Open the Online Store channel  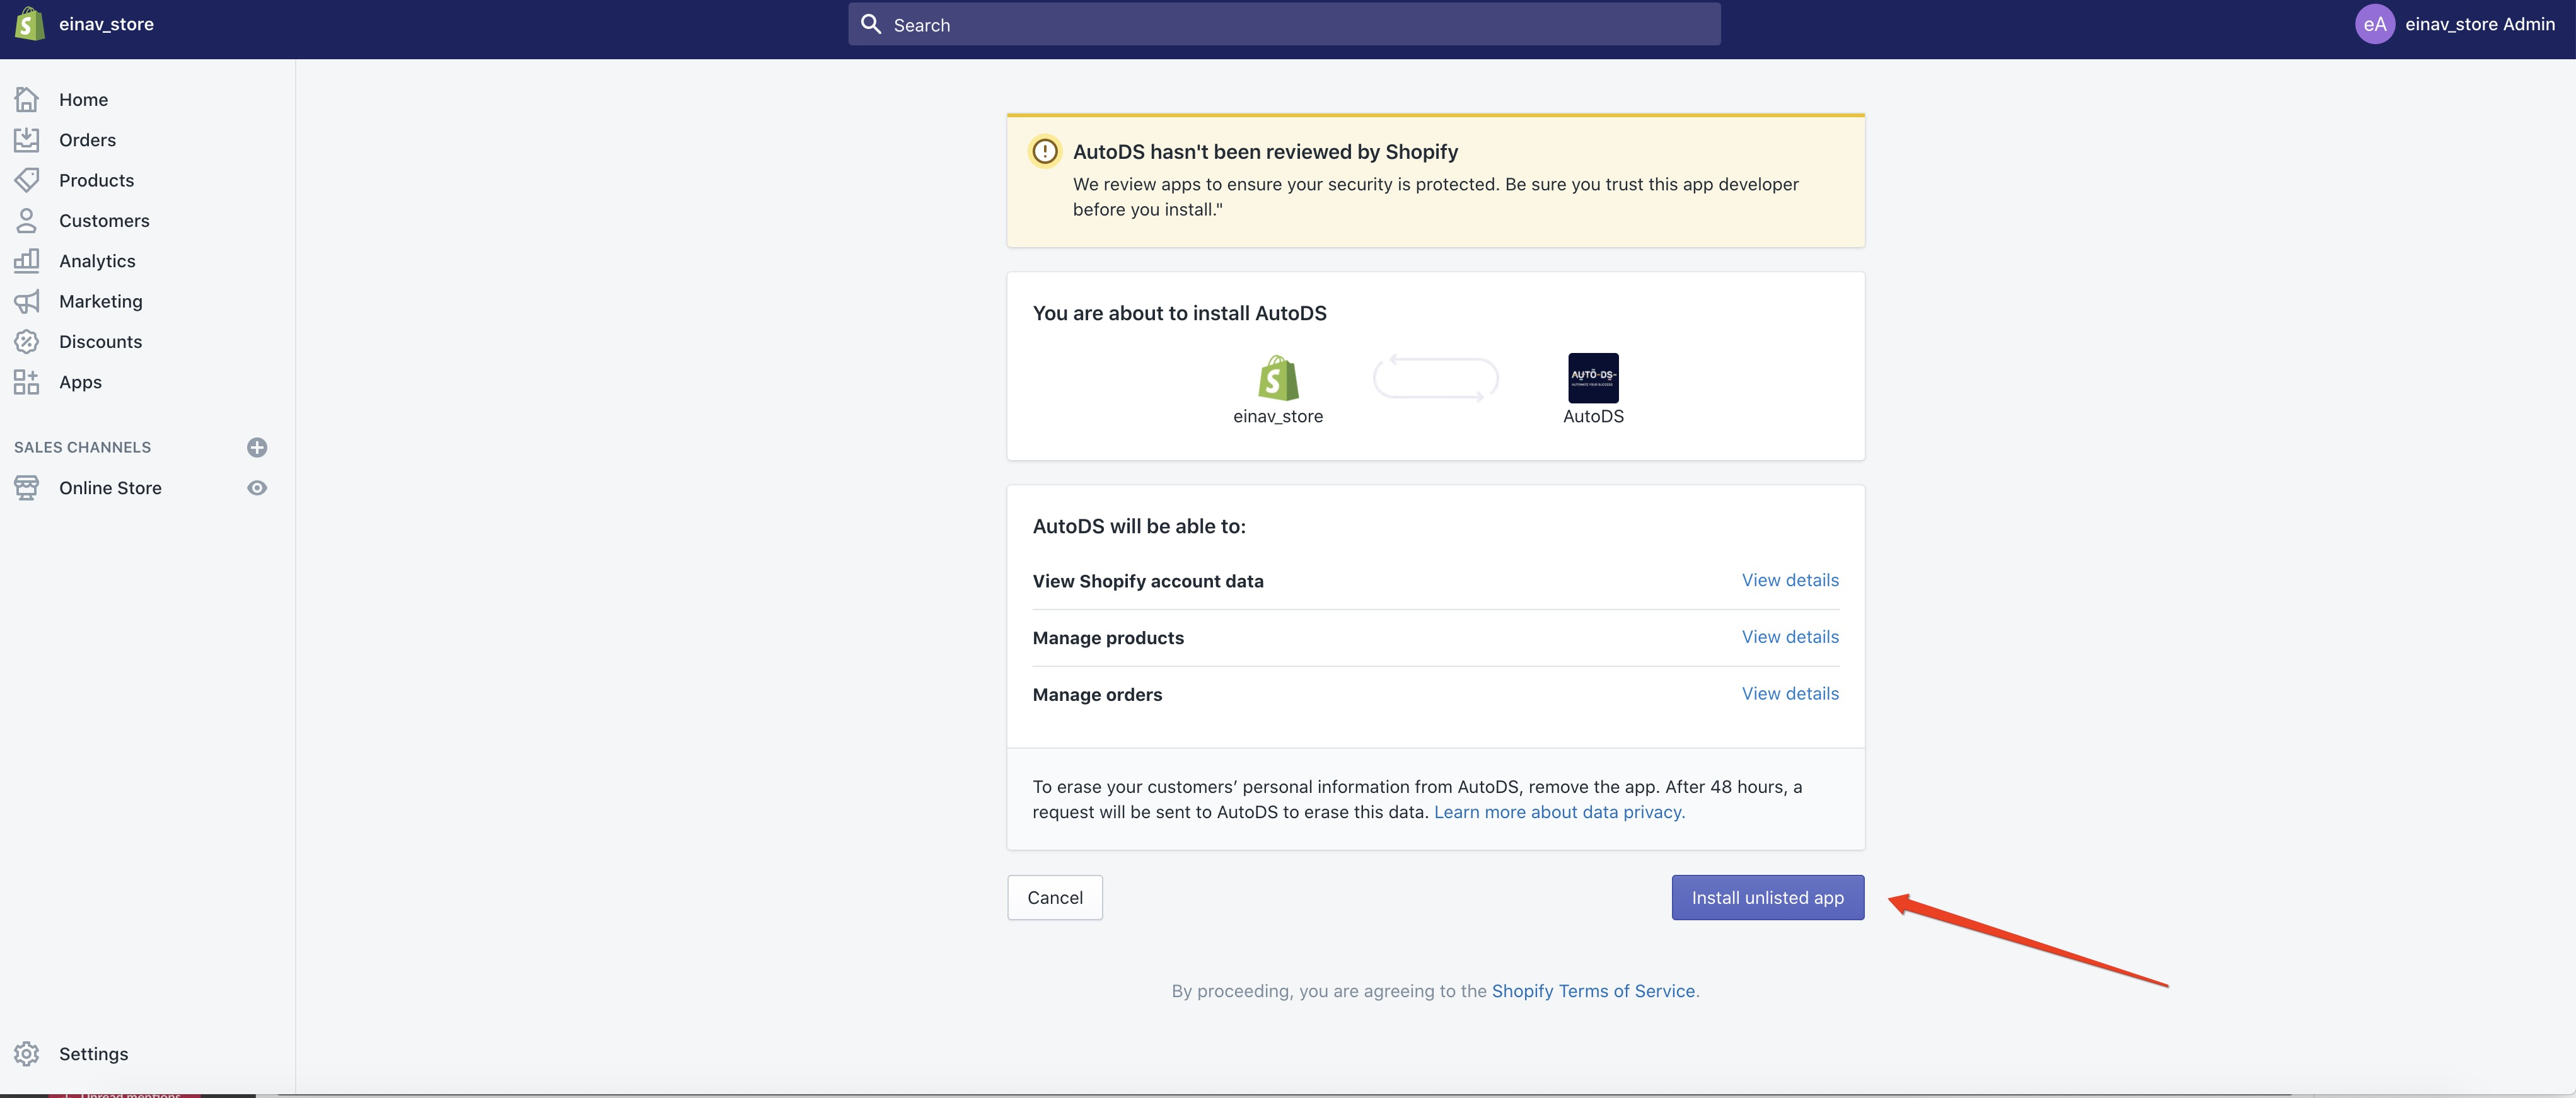(x=111, y=488)
